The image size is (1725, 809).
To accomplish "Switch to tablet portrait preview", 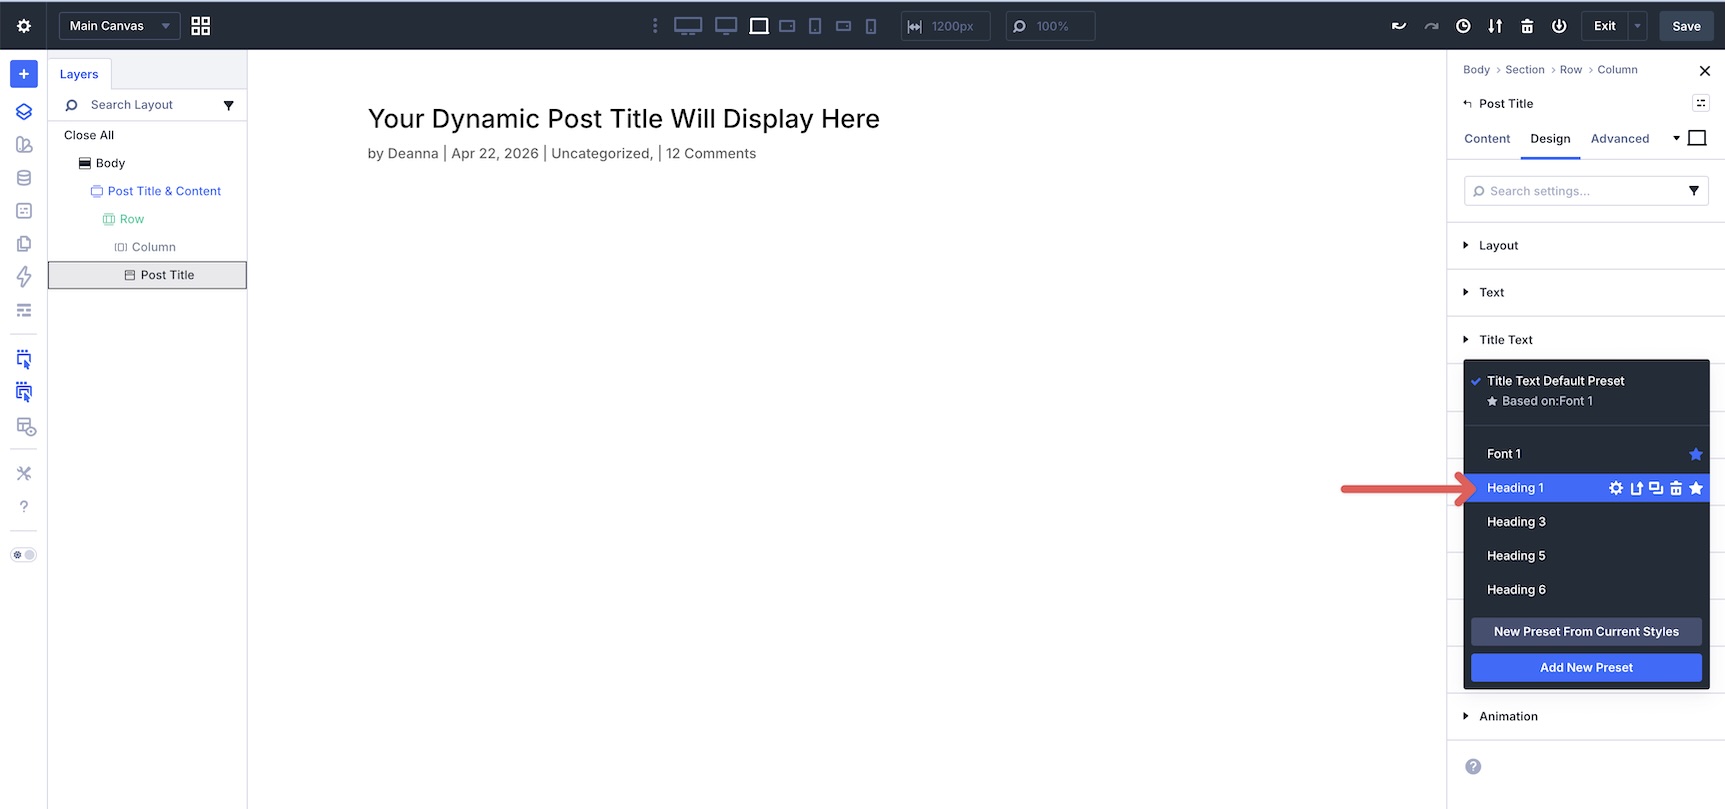I will point(815,26).
